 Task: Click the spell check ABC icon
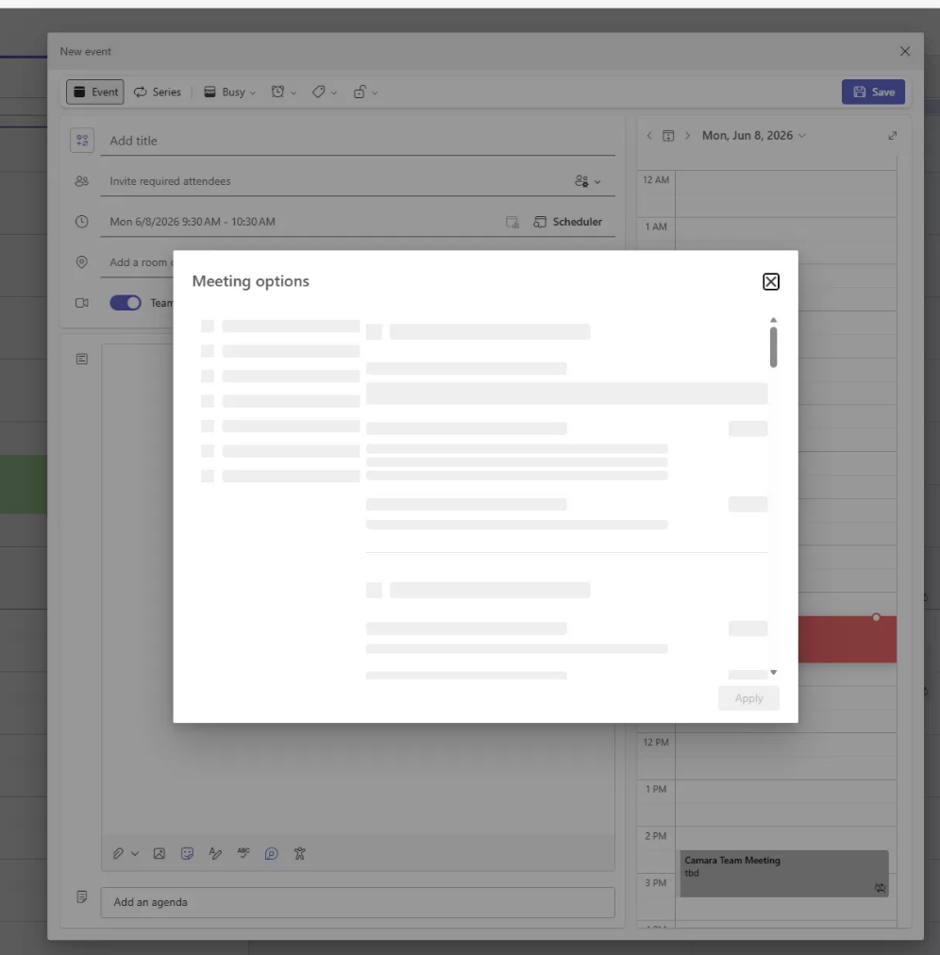pos(243,853)
